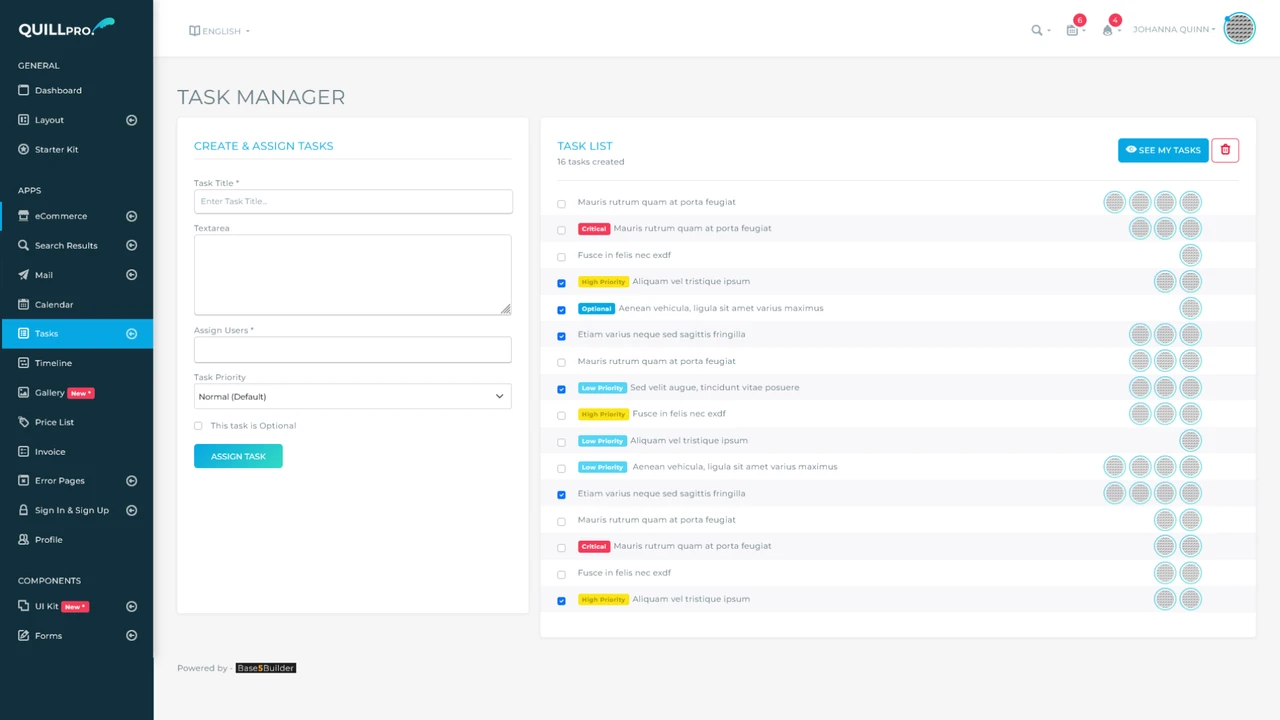Click the Starter Kit icon
The image size is (1280, 720).
pyautogui.click(x=24, y=149)
